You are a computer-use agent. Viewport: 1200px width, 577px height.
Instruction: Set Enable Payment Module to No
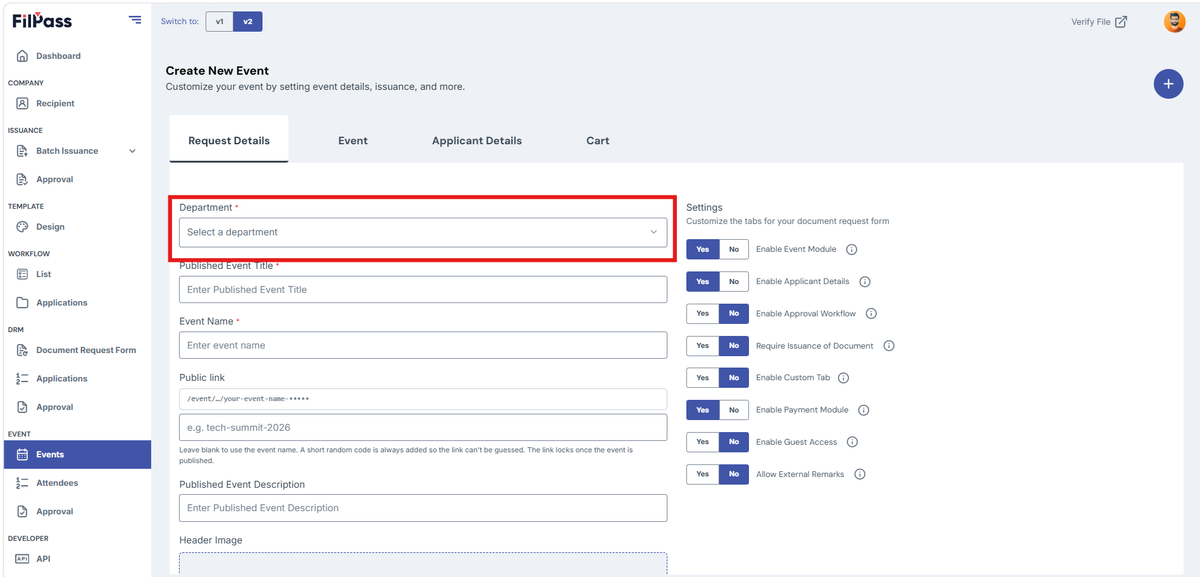[x=734, y=410]
